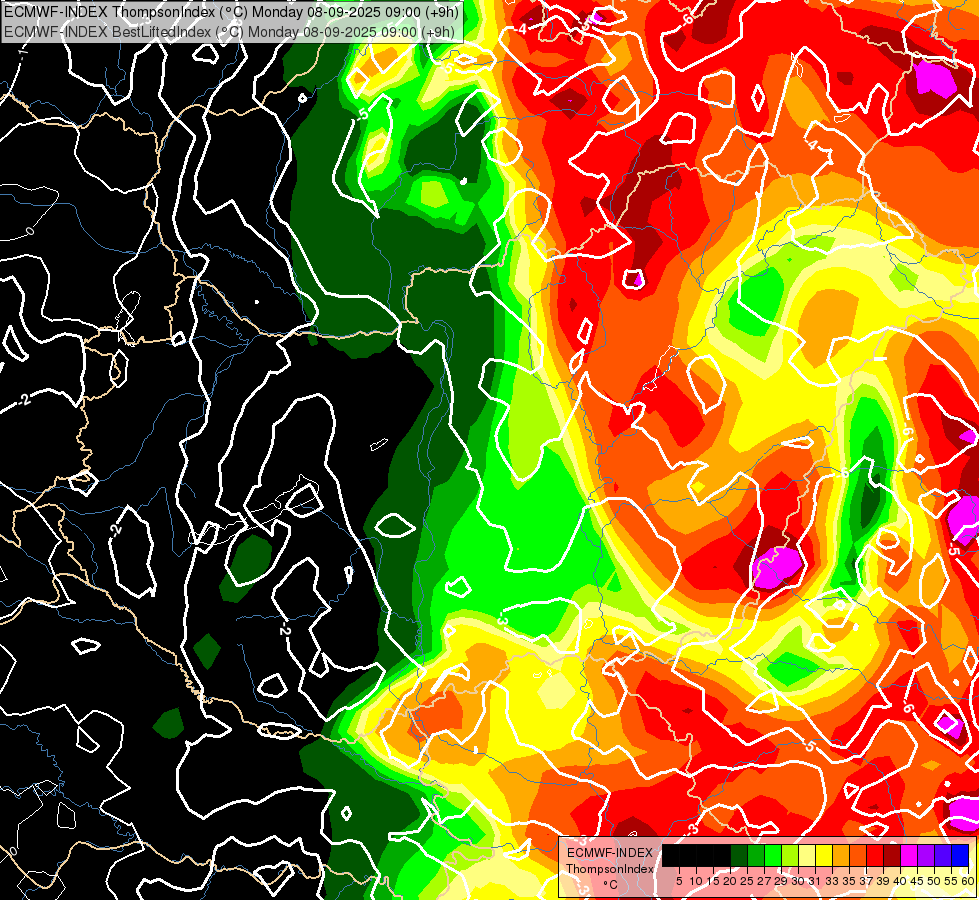
Task: Click the legend tick label 20
Action: 730,881
